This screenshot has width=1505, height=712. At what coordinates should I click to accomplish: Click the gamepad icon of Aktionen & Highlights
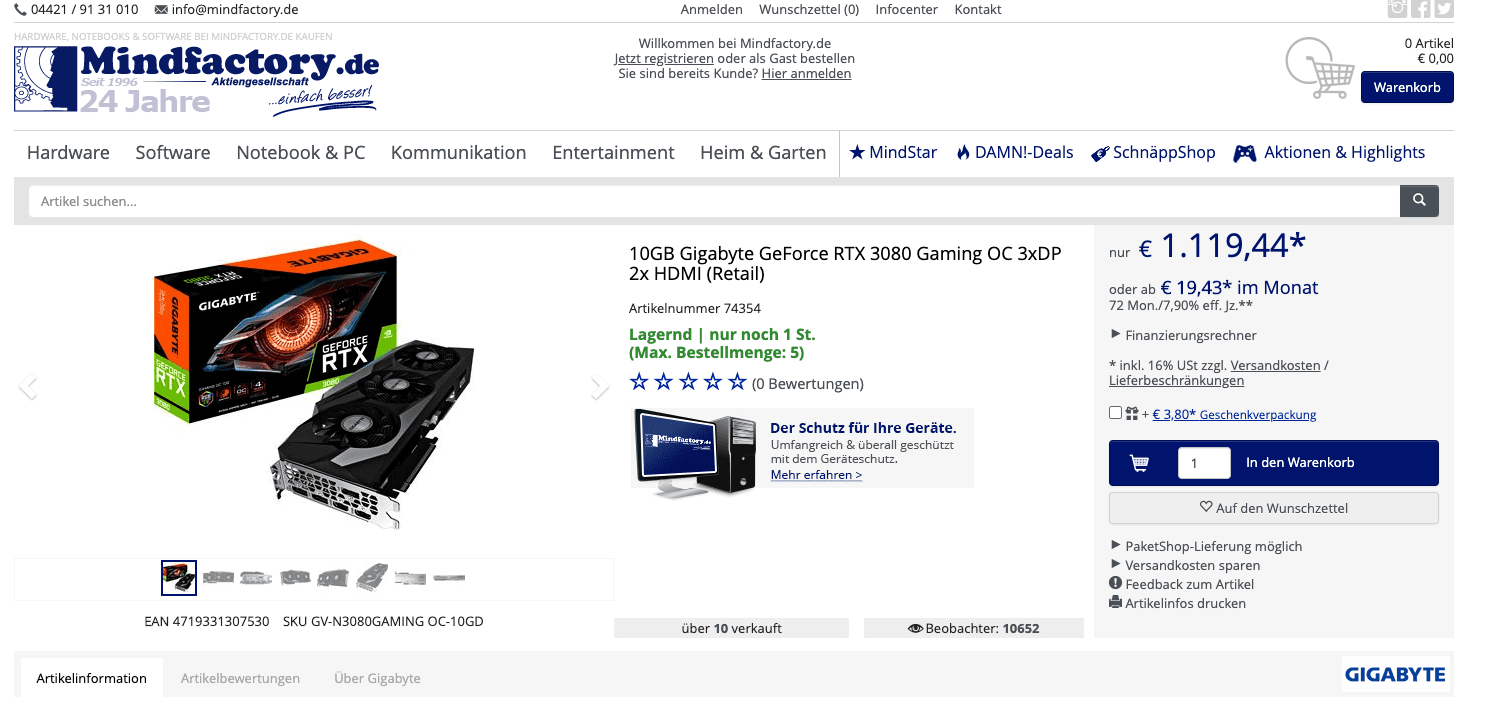[1245, 153]
